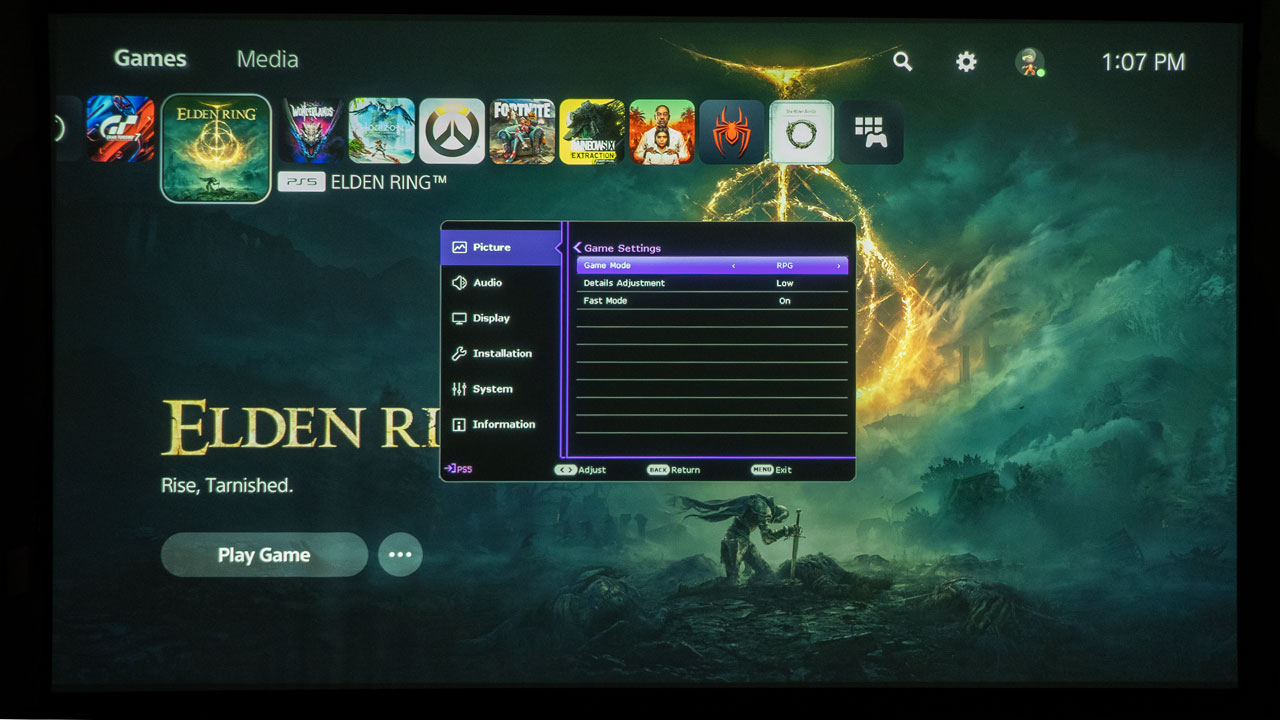Viewport: 1280px width, 720px height.
Task: Click the Installation wrench icon
Action: (459, 354)
